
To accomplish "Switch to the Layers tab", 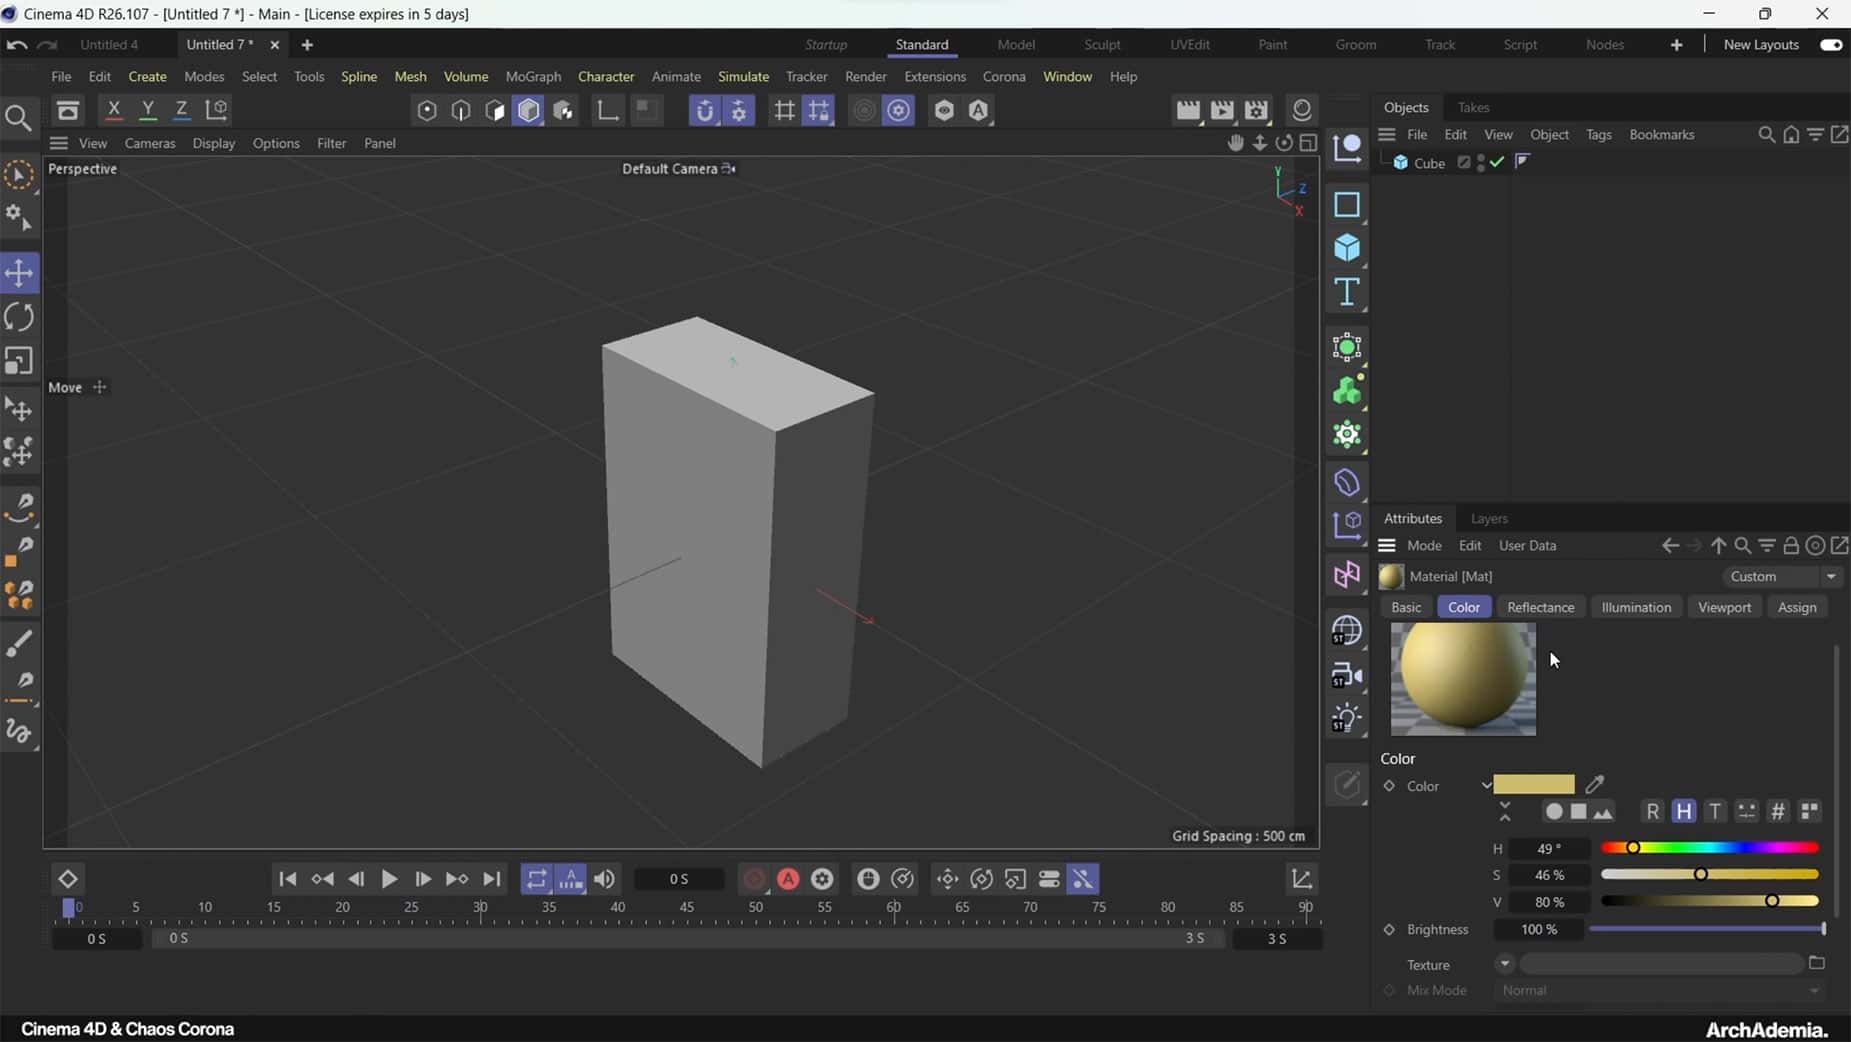I will (1489, 518).
